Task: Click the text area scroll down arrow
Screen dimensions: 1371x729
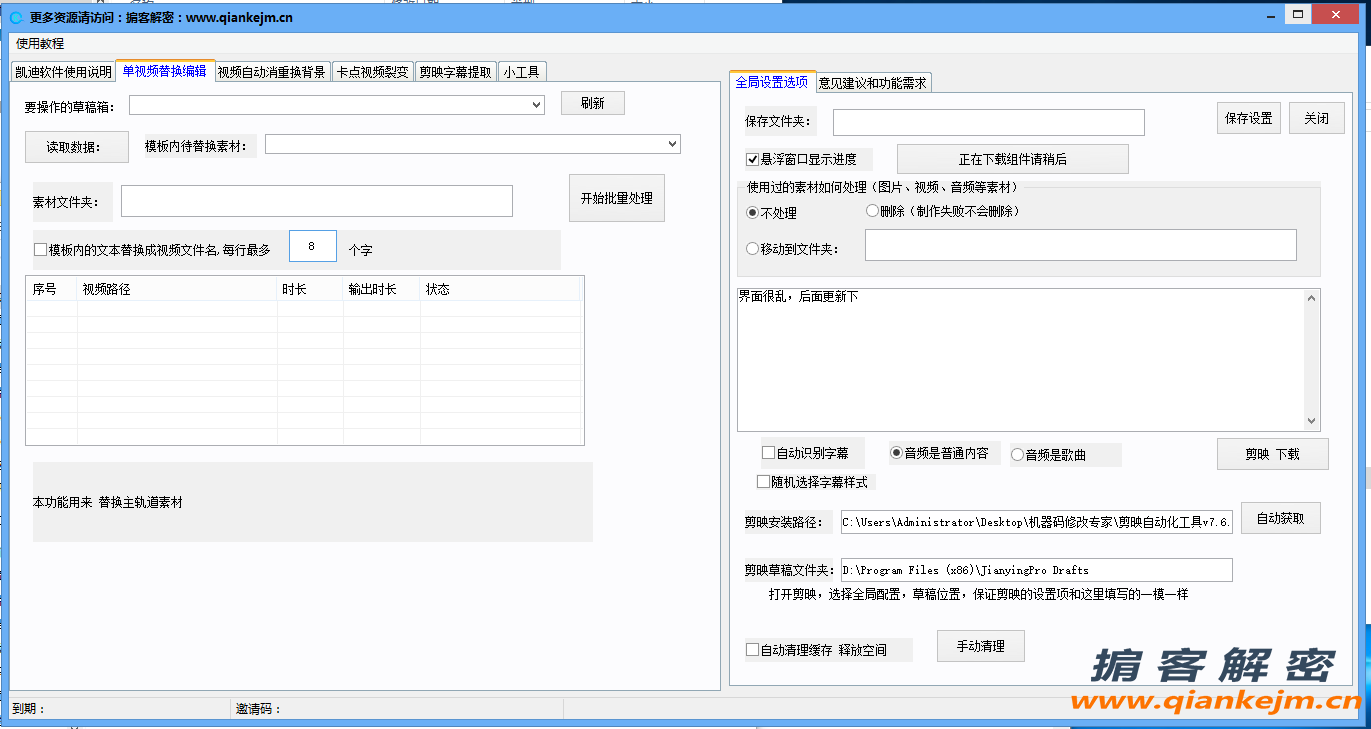Action: pyautogui.click(x=1312, y=423)
